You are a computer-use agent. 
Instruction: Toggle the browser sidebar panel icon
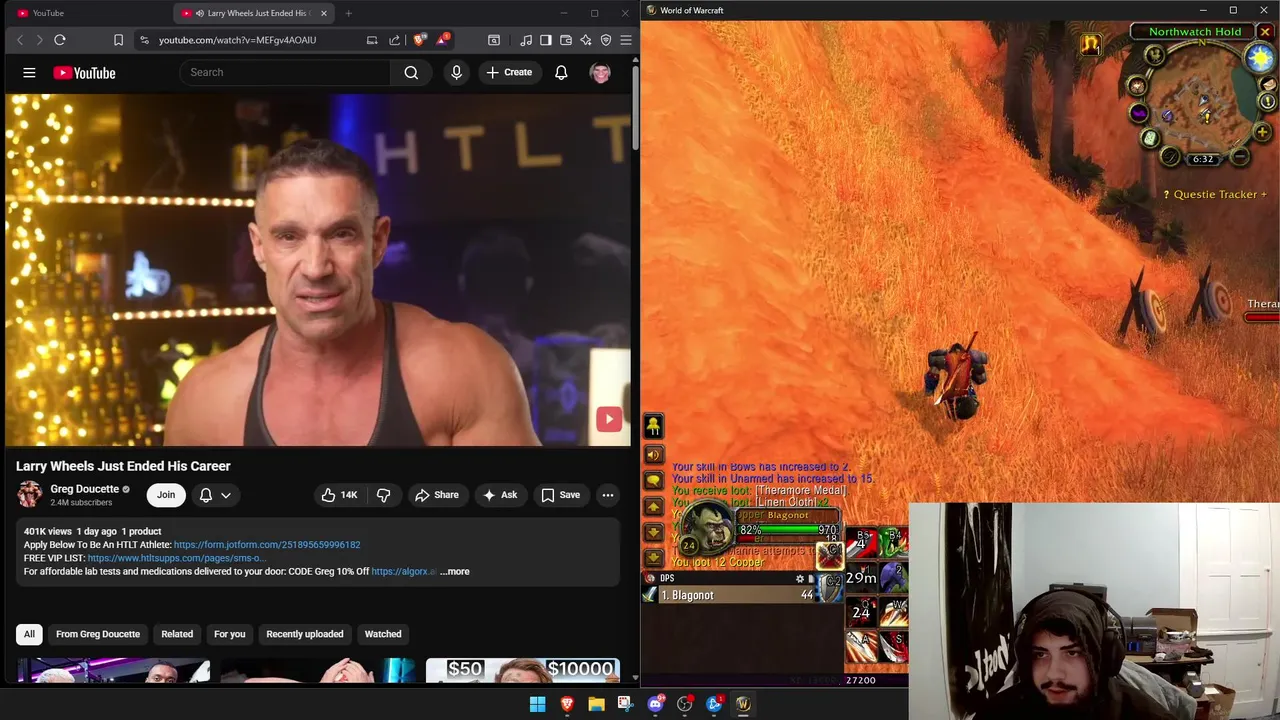(x=546, y=40)
